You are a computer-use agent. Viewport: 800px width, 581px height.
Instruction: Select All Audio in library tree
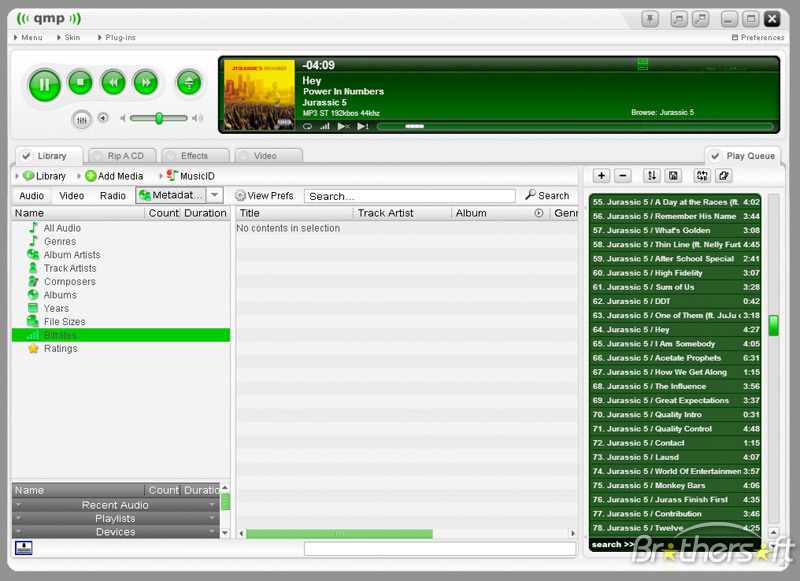click(62, 228)
